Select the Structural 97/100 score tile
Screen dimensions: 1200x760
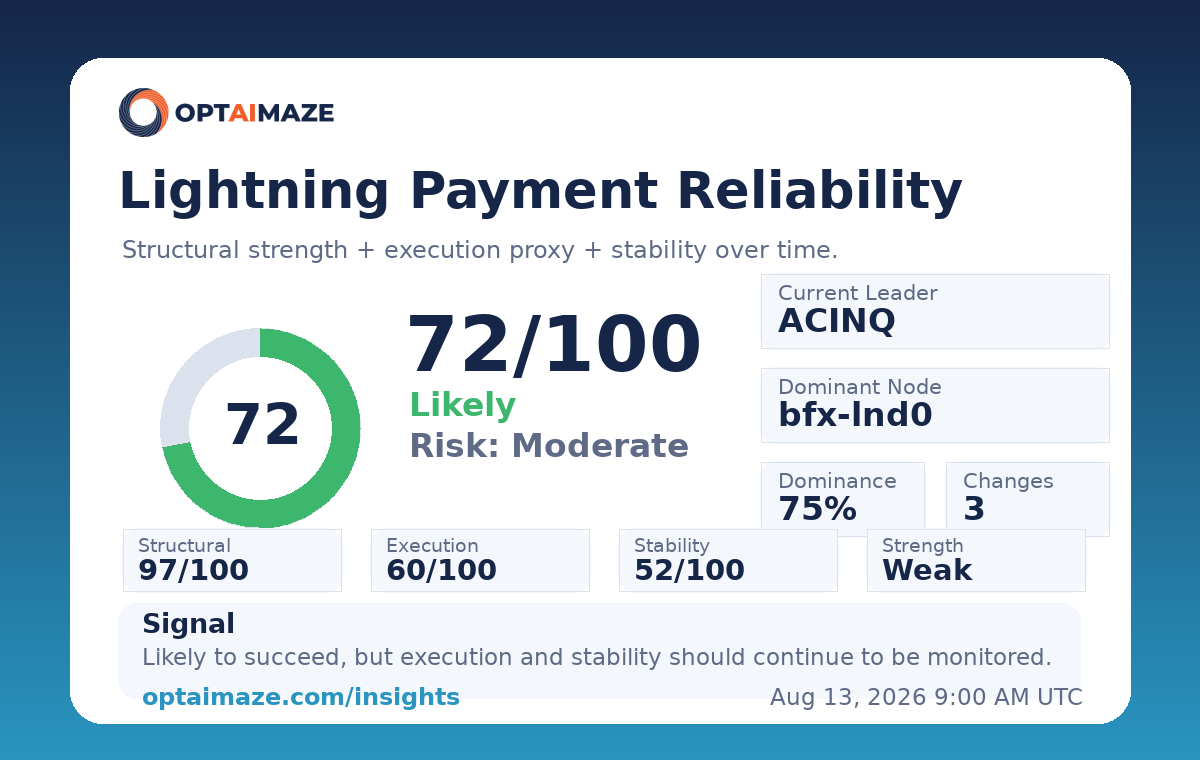232,560
